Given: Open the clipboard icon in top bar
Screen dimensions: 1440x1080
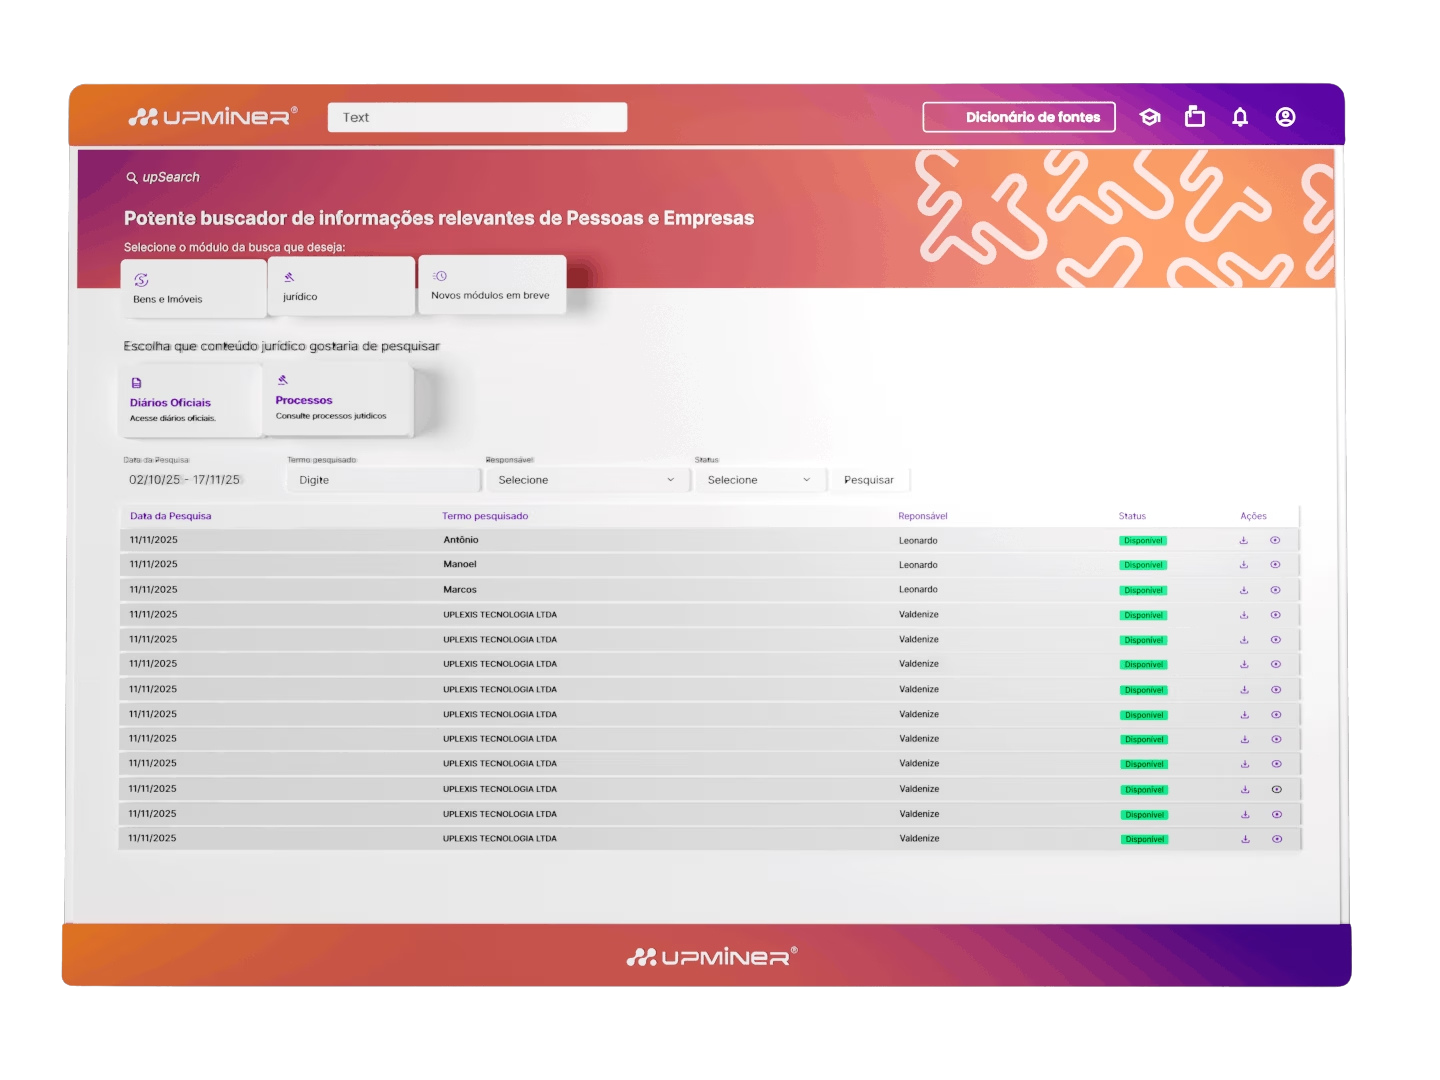Looking at the screenshot, I should [1195, 117].
